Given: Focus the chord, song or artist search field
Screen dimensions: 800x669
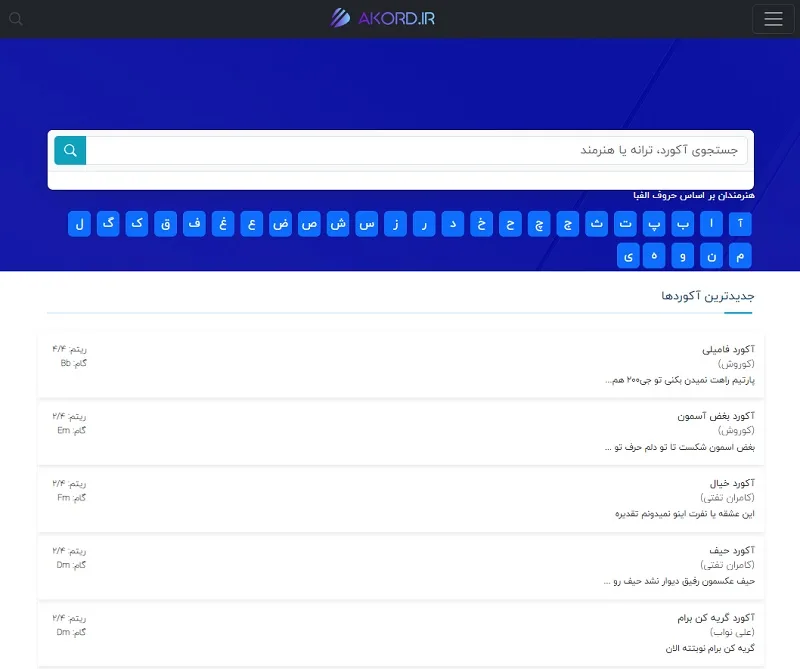Looking at the screenshot, I should [416, 150].
